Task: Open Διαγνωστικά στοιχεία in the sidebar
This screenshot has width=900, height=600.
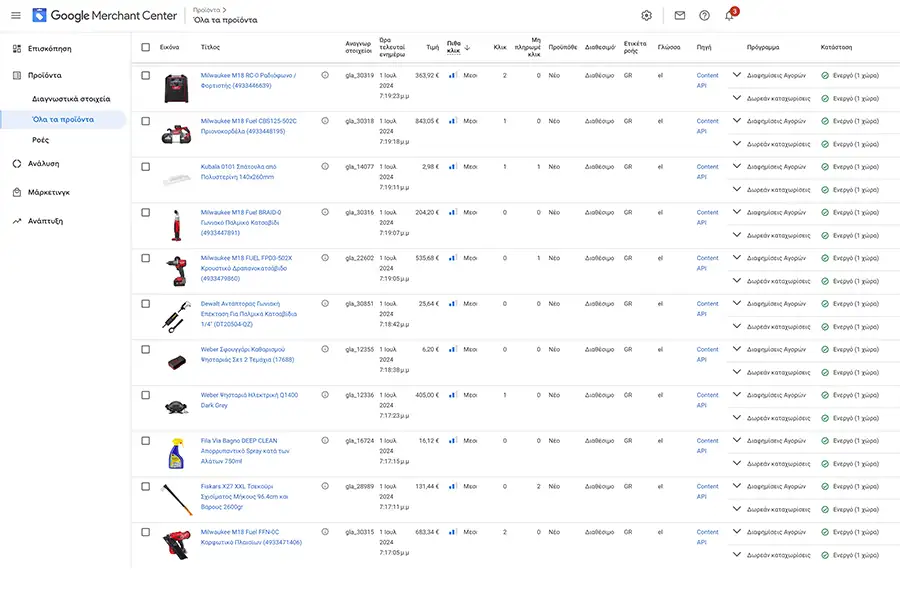Action: click(x=71, y=99)
